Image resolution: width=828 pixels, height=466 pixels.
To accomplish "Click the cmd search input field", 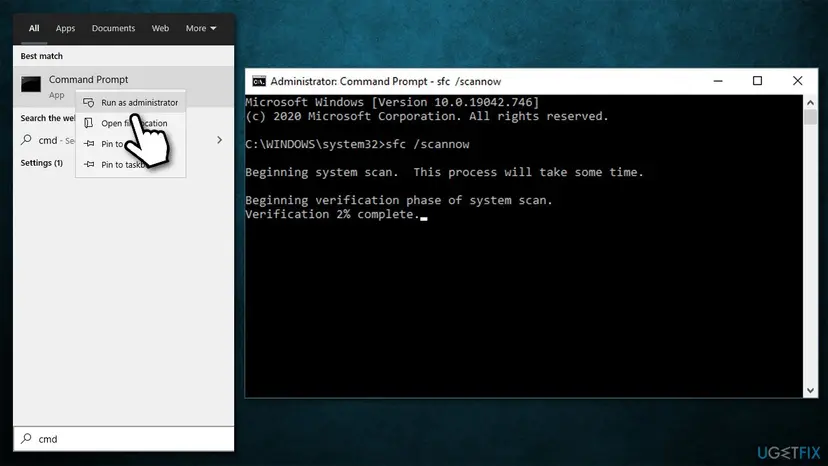I will click(124, 439).
